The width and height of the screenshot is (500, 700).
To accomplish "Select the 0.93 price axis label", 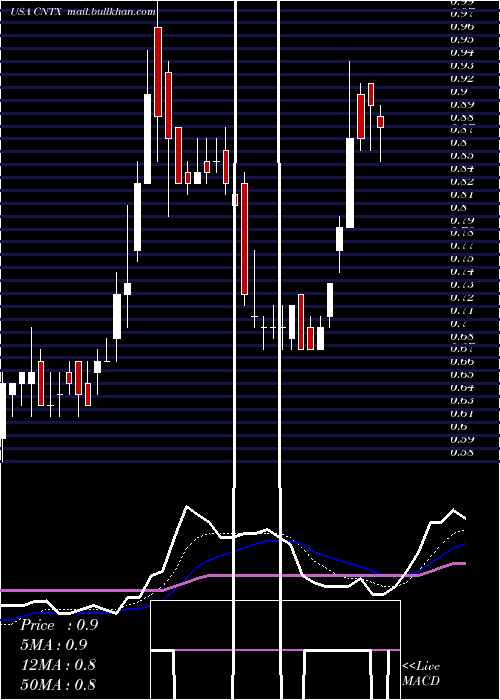I will [x=461, y=65].
